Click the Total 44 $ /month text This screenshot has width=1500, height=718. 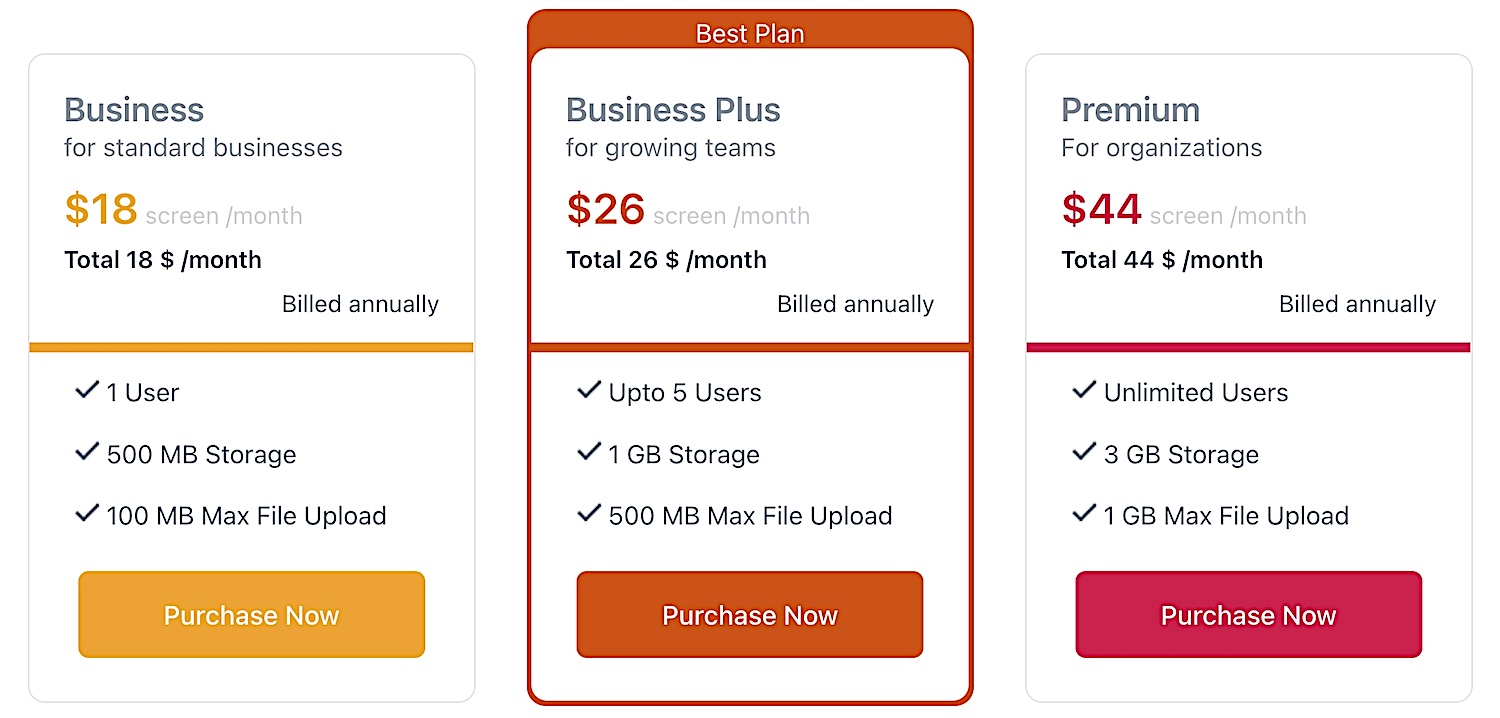pyautogui.click(x=1162, y=260)
